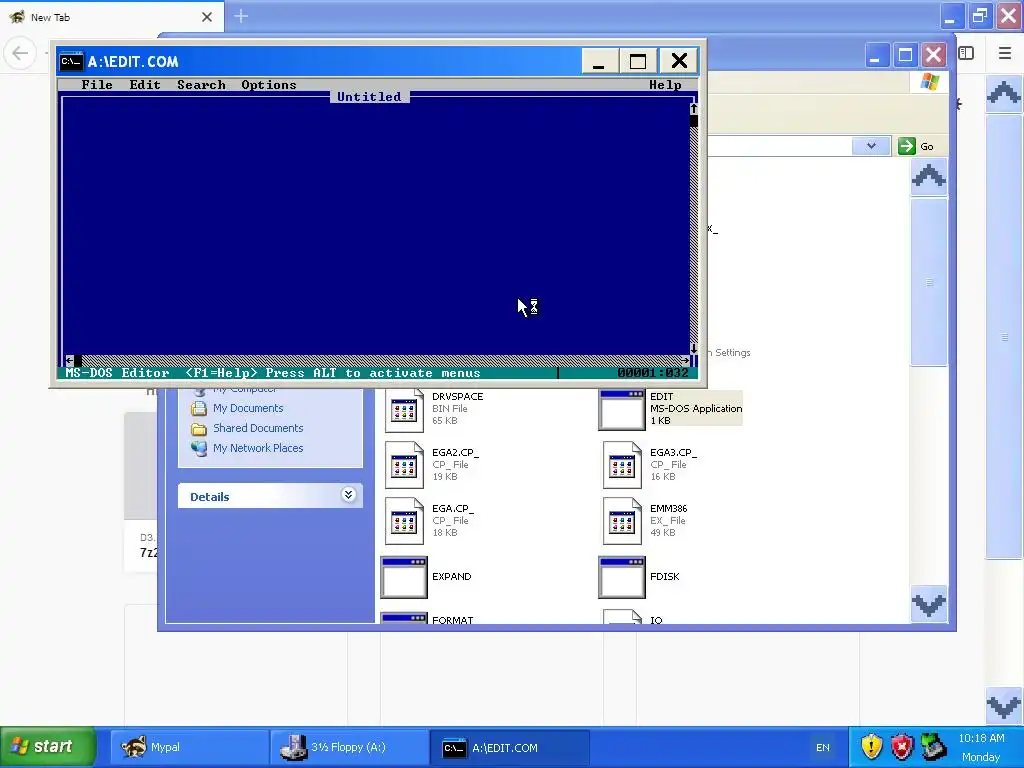Click the editor horizontal scrollbar left arrow
Viewport: 1024px width, 768px height.
click(x=69, y=360)
